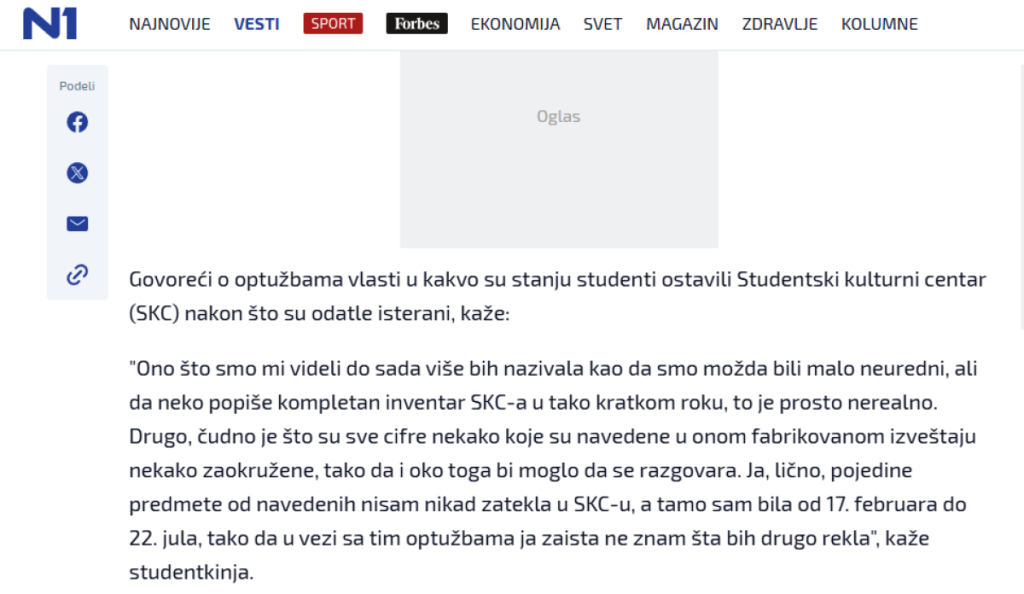The image size is (1024, 594).
Task: Select the VESTI navigation item
Action: 257,24
